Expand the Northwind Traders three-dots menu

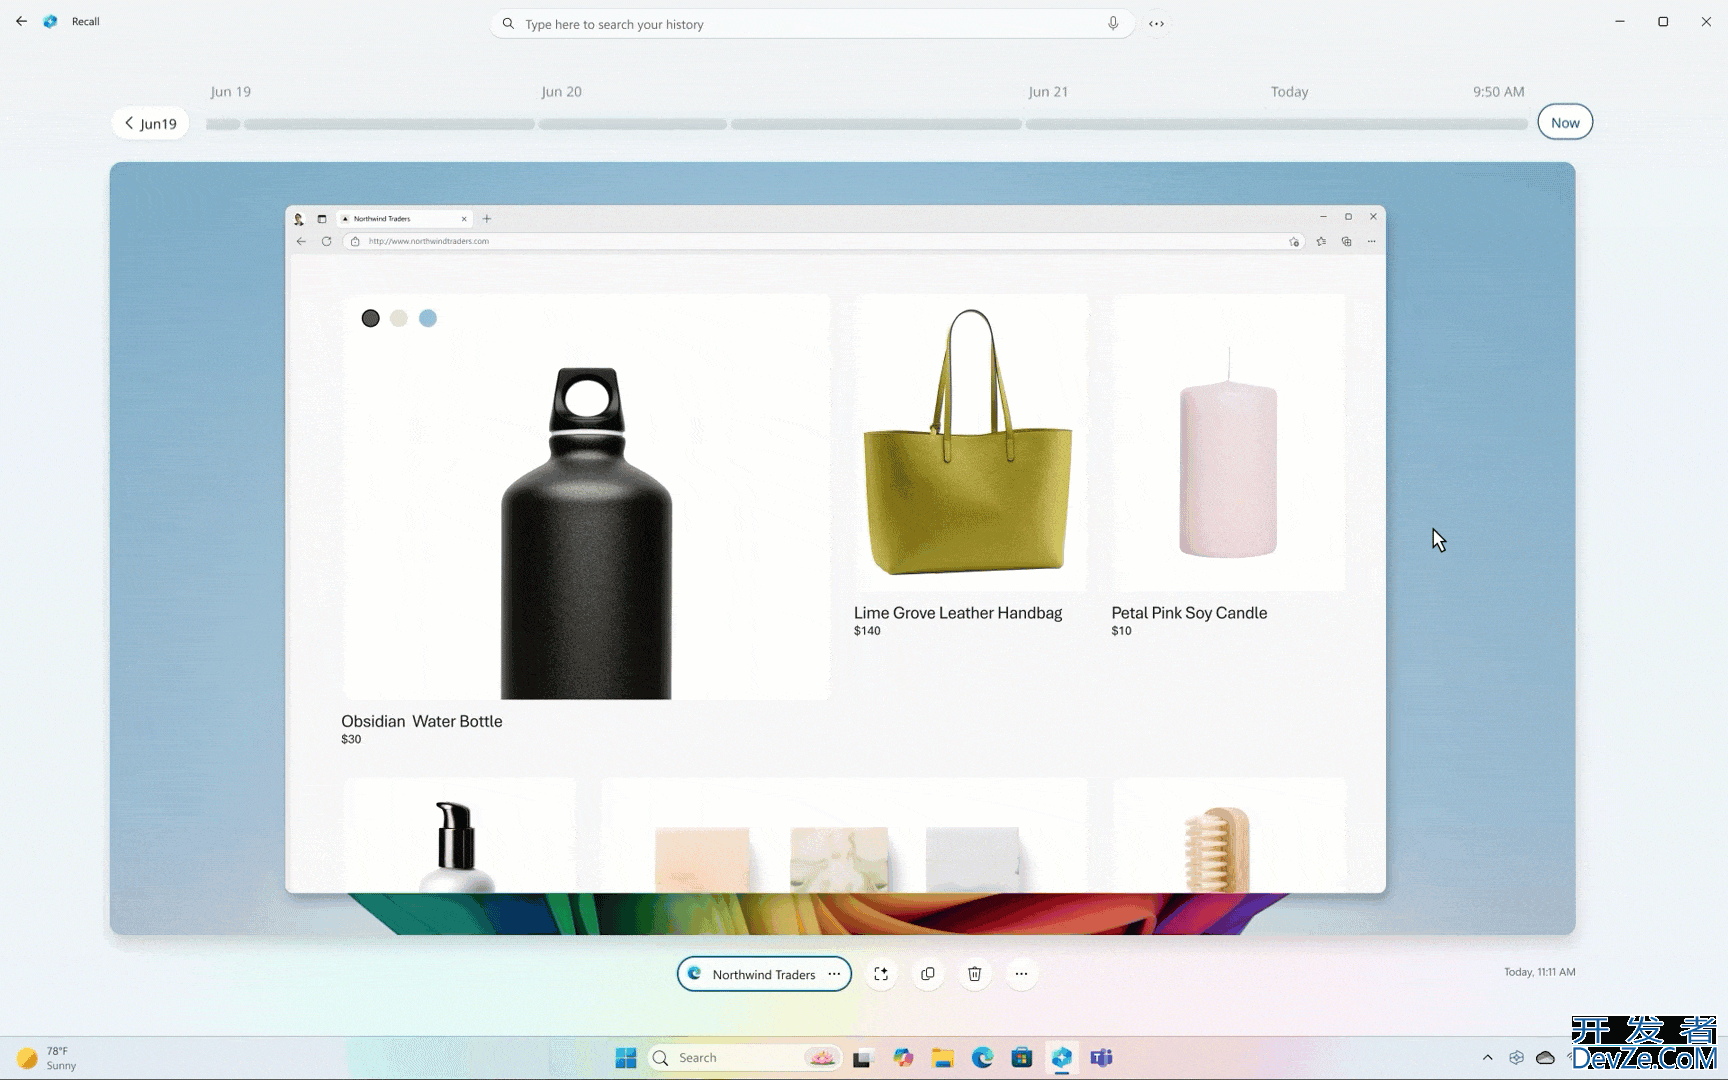(x=834, y=974)
